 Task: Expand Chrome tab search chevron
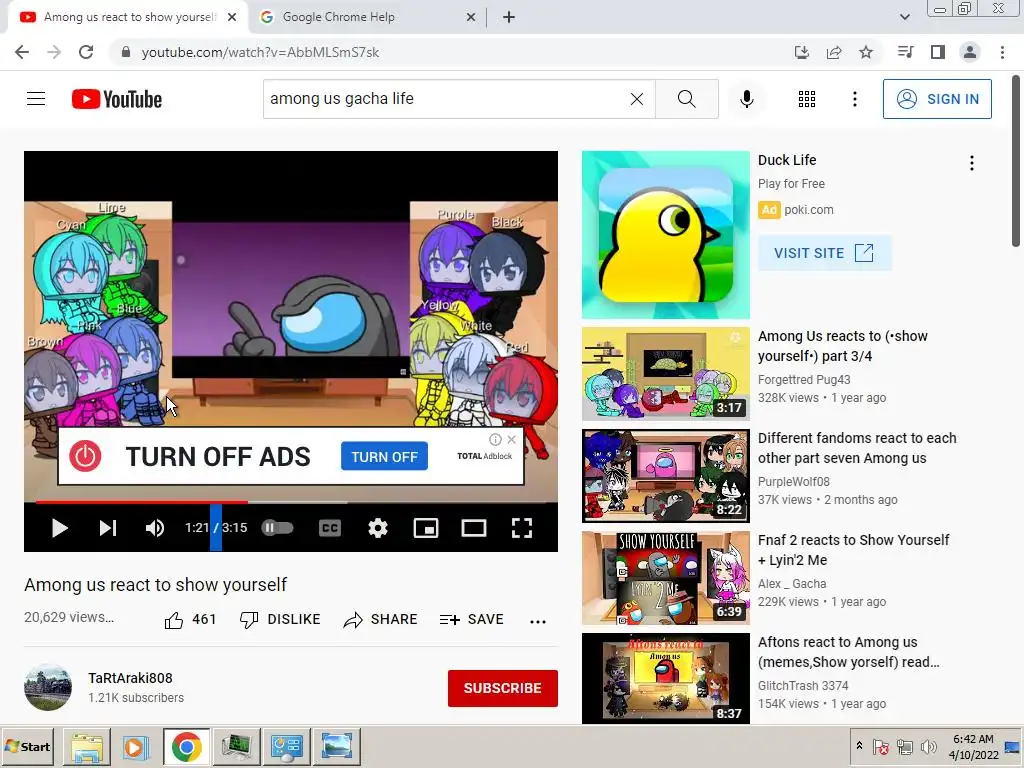click(x=904, y=17)
